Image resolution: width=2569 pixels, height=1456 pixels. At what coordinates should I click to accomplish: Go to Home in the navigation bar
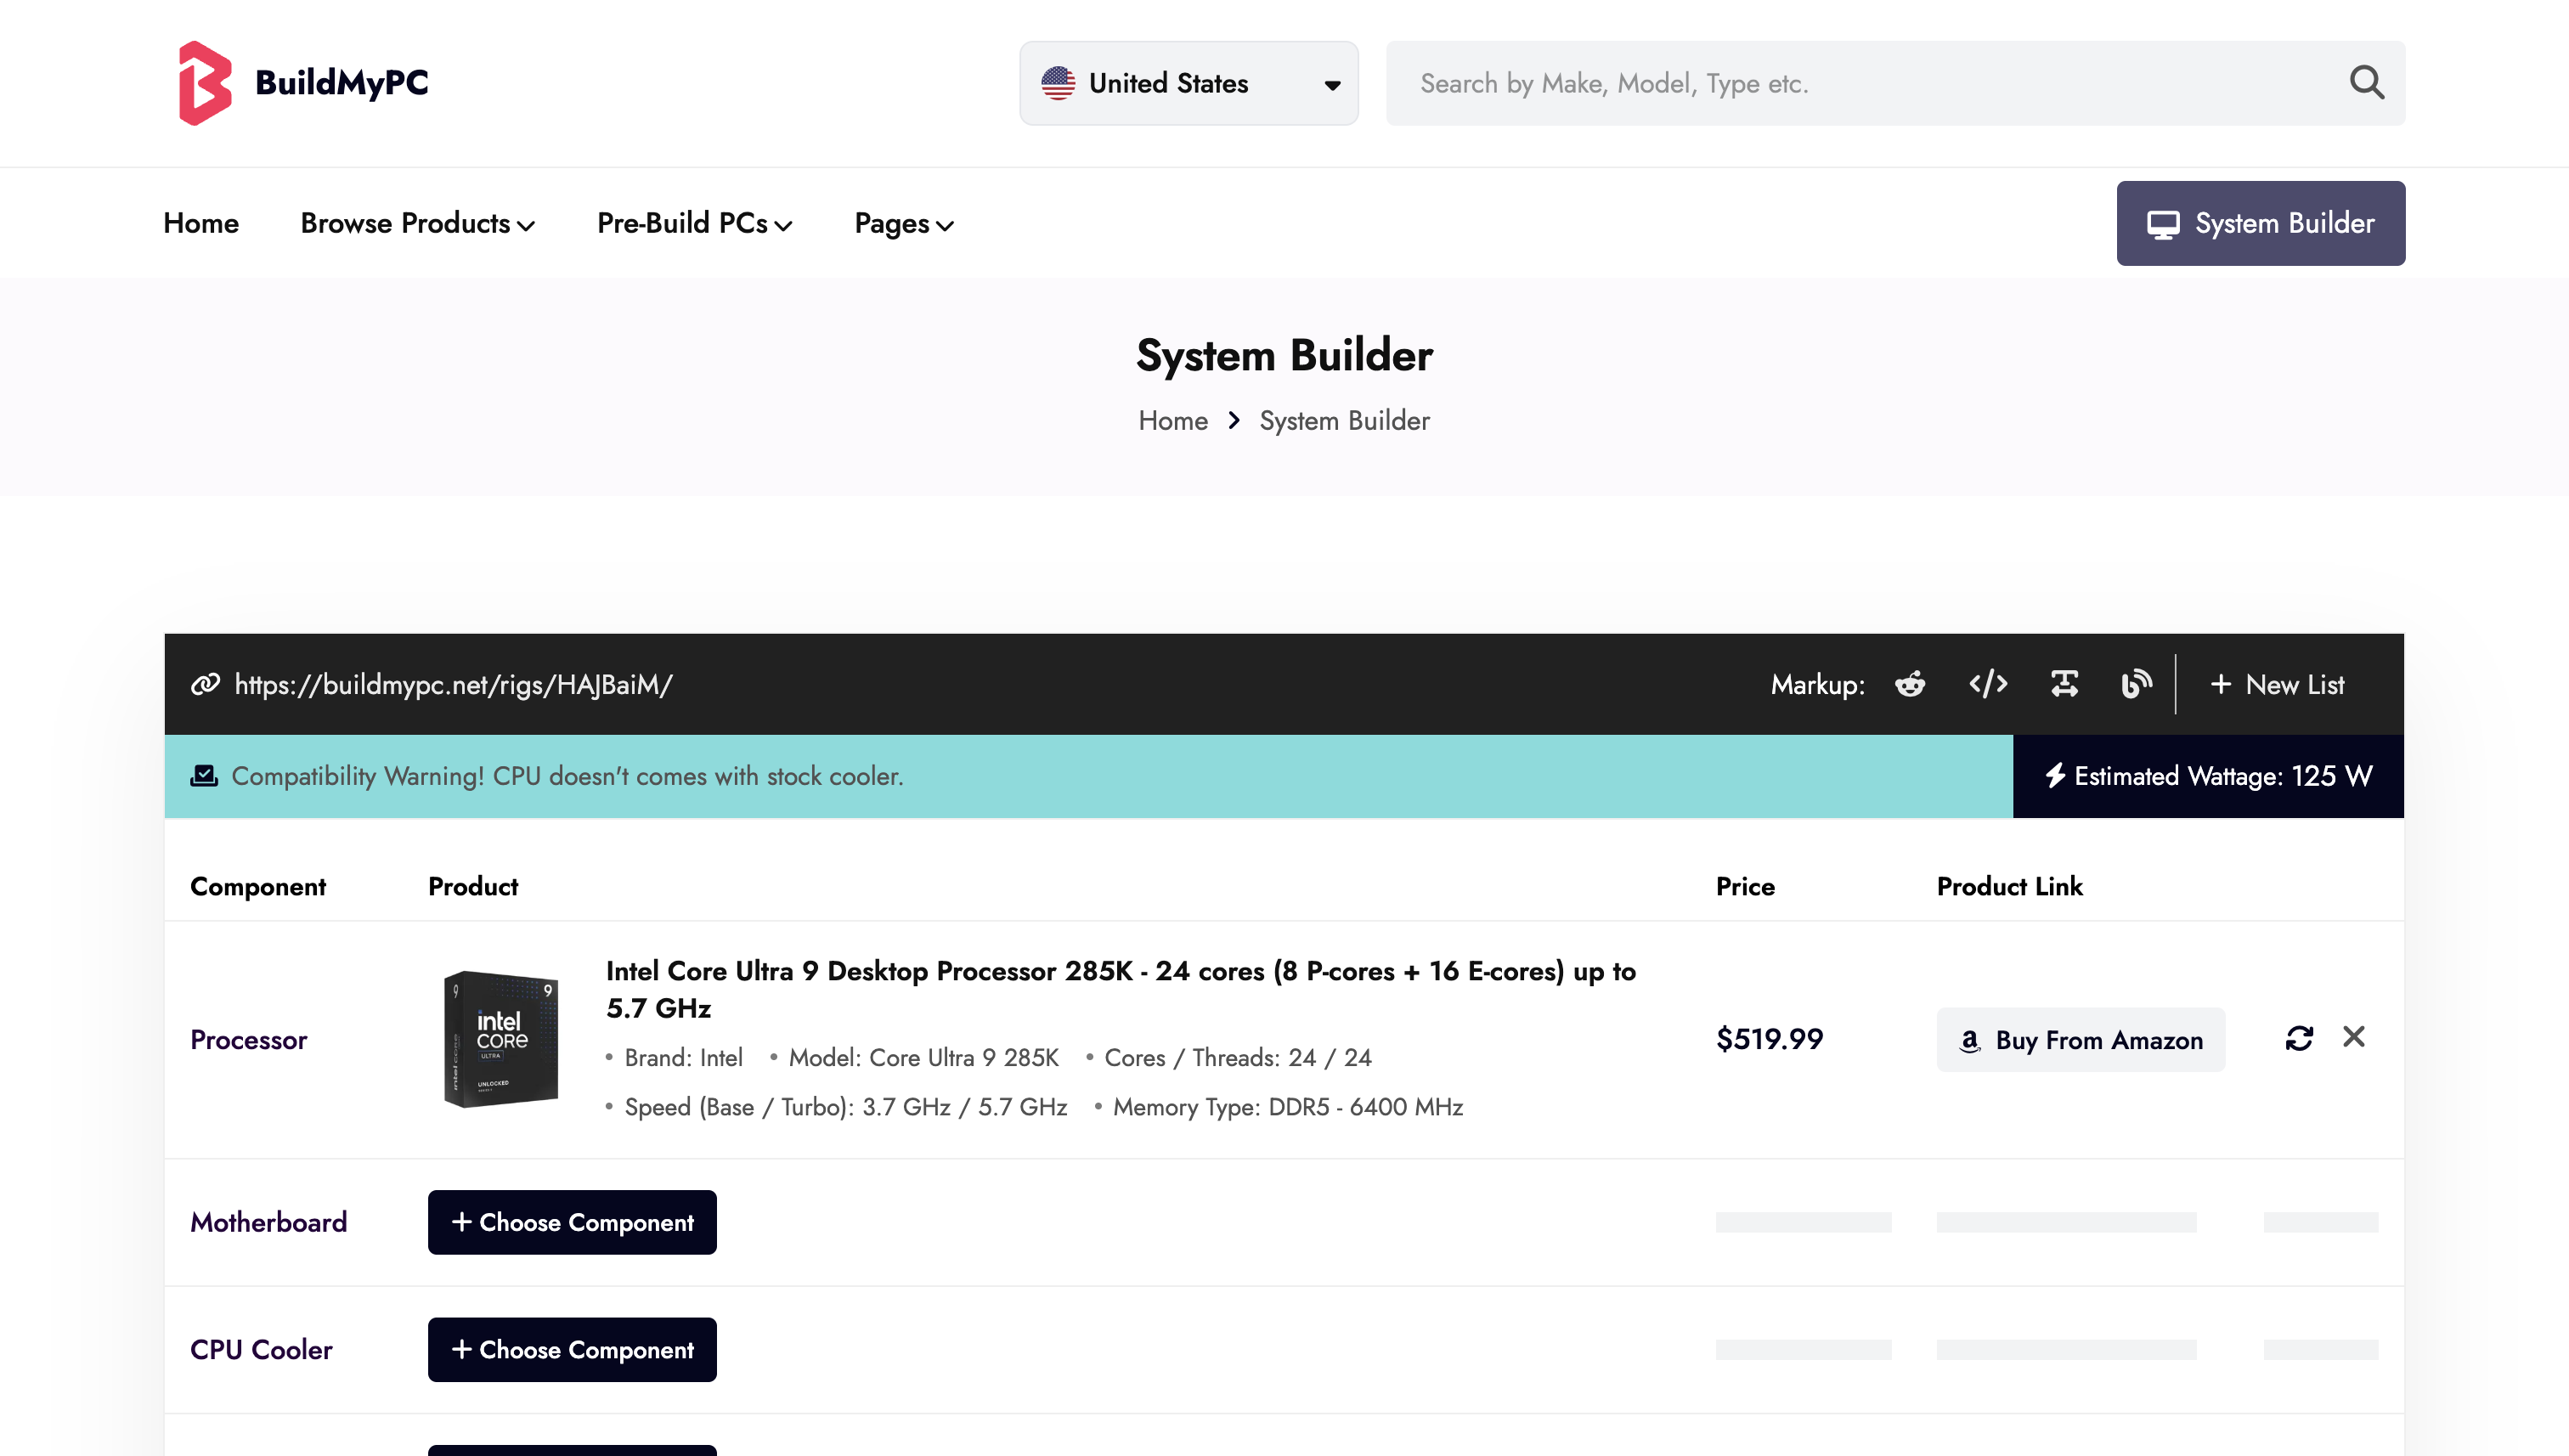coord(201,223)
